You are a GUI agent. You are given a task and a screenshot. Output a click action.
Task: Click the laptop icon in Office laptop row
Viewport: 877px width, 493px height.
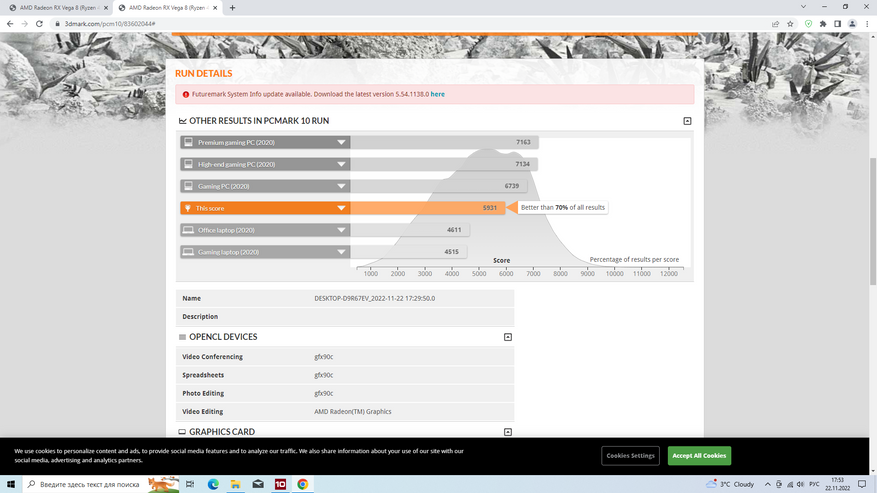click(188, 230)
